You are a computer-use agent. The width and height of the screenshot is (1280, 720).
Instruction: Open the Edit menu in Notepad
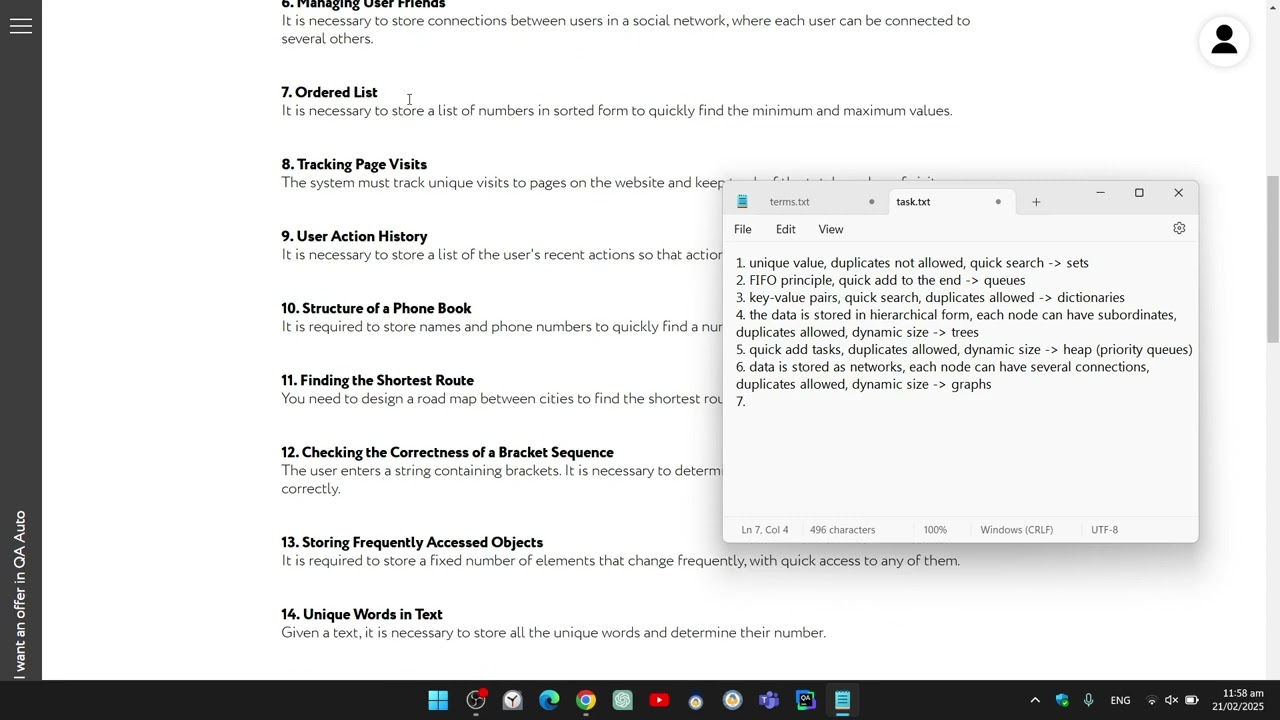click(786, 229)
